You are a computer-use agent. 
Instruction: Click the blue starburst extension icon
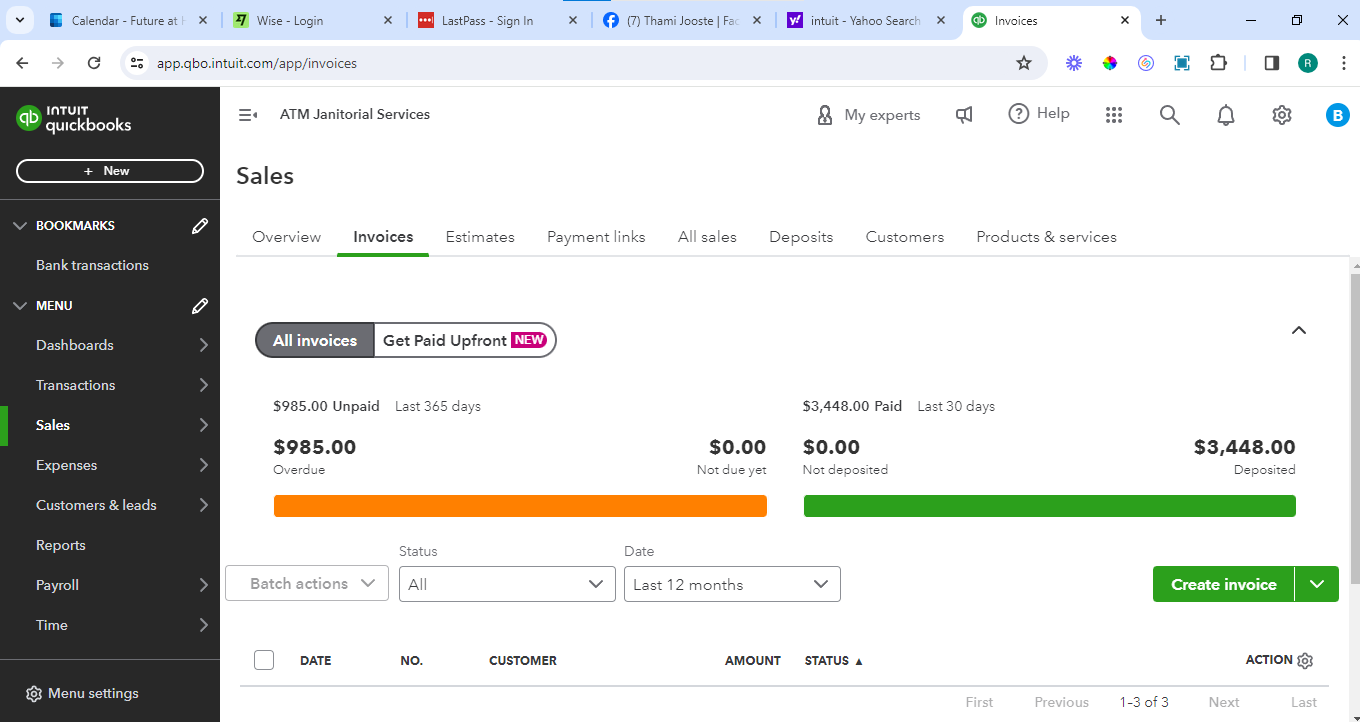coord(1074,63)
